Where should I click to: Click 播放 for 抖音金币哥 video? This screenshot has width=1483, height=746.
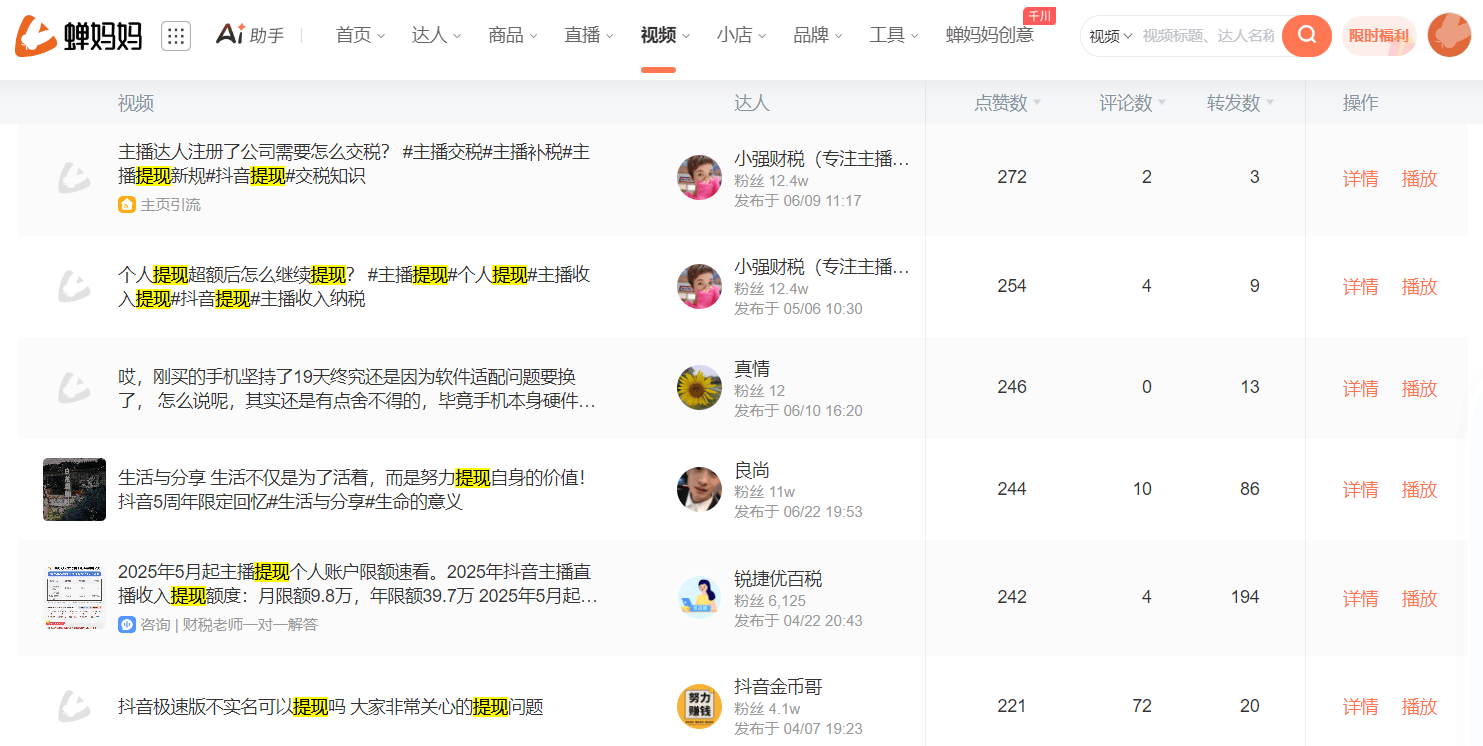(1419, 707)
